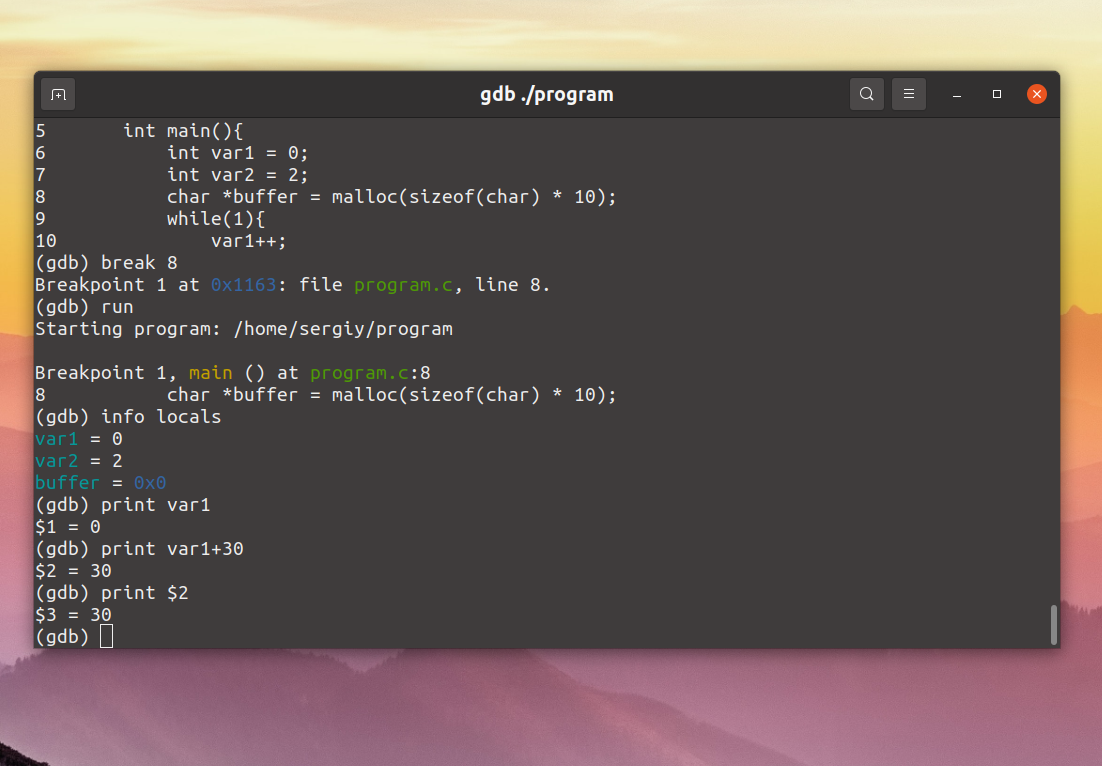This screenshot has height=766, width=1102.
Task: Open a new terminal tab
Action: tap(58, 94)
